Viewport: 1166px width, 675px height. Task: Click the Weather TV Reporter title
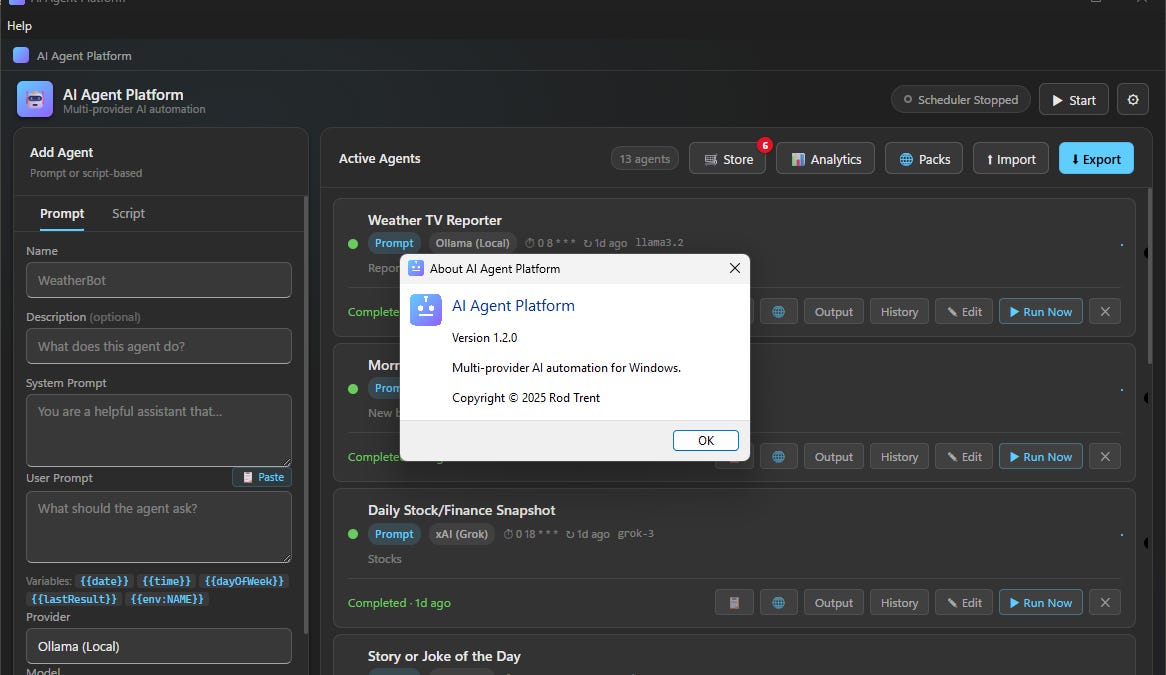(434, 220)
